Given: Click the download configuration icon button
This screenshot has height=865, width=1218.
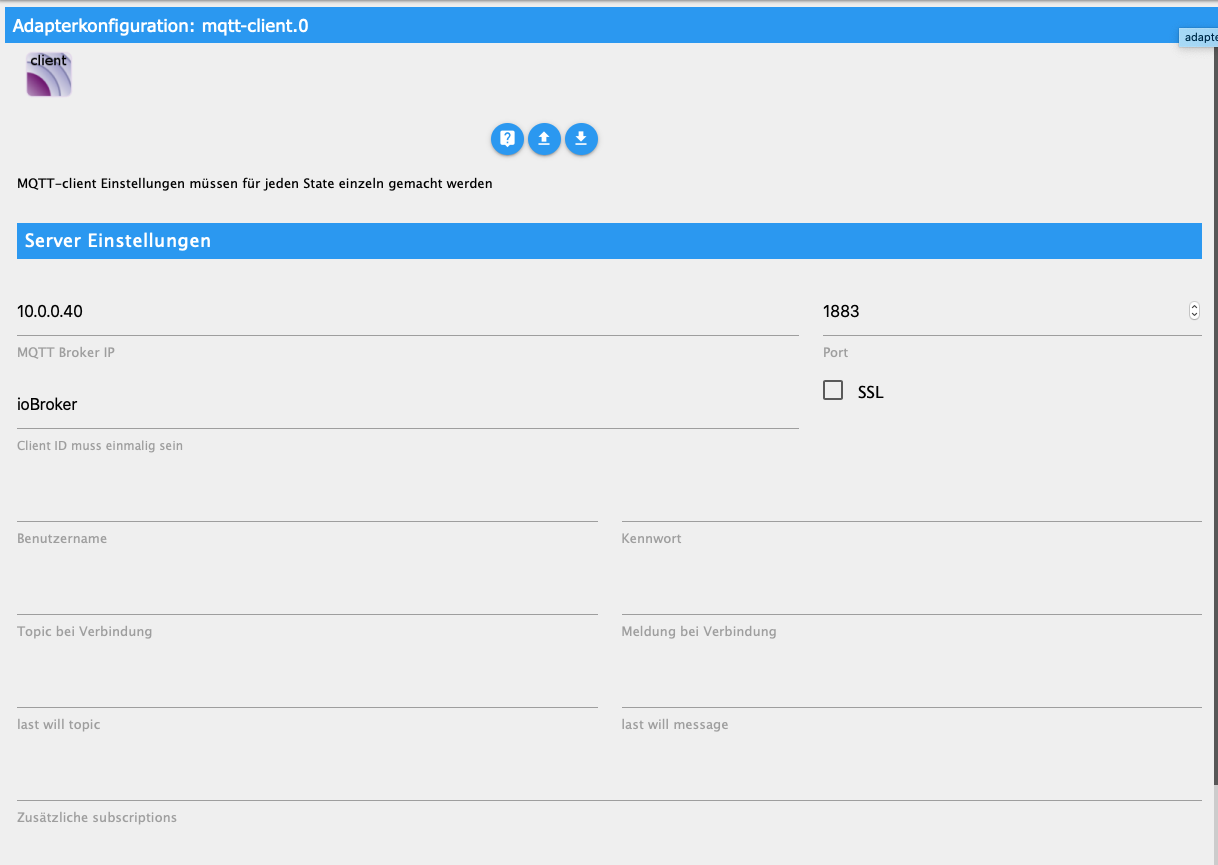Looking at the screenshot, I should (581, 139).
